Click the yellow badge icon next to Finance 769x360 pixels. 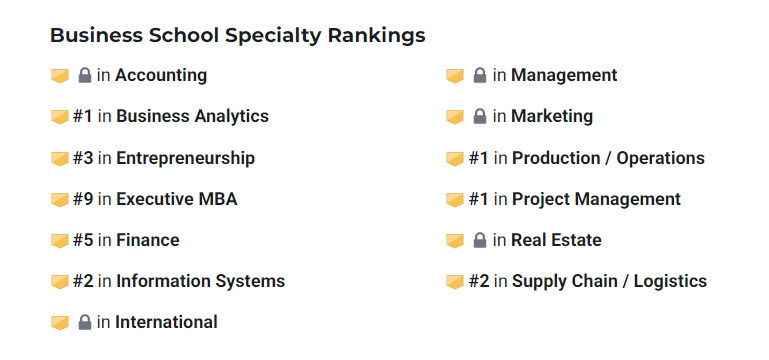coord(60,241)
